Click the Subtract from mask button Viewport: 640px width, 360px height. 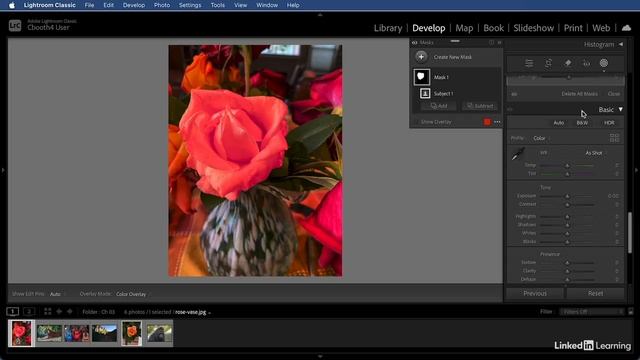480,106
